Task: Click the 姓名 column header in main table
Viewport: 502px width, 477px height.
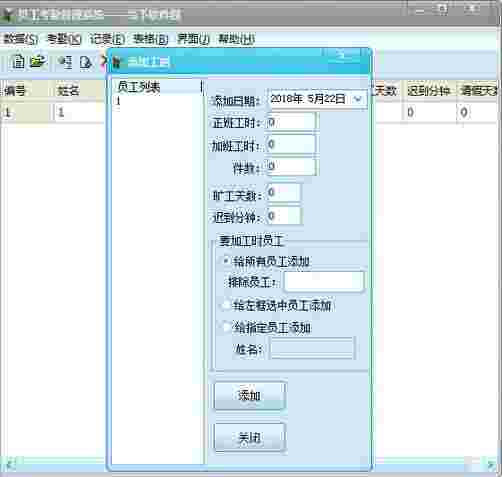Action: (80, 91)
